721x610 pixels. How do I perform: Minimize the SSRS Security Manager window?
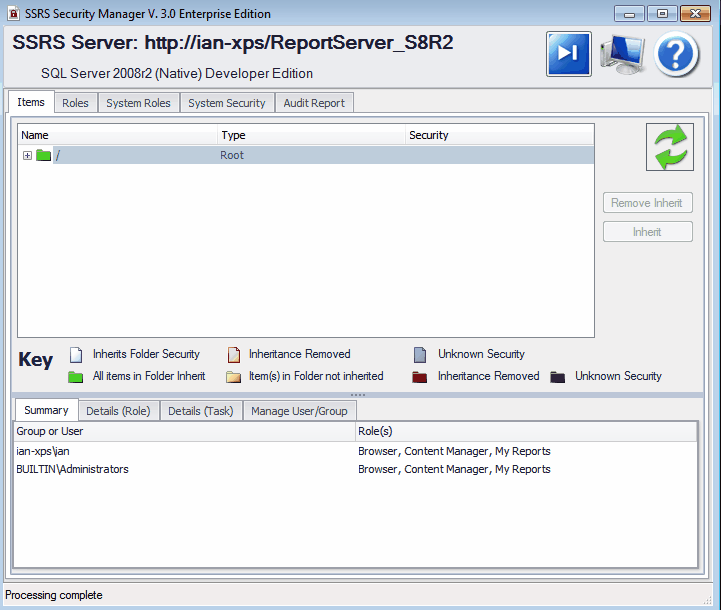(629, 14)
